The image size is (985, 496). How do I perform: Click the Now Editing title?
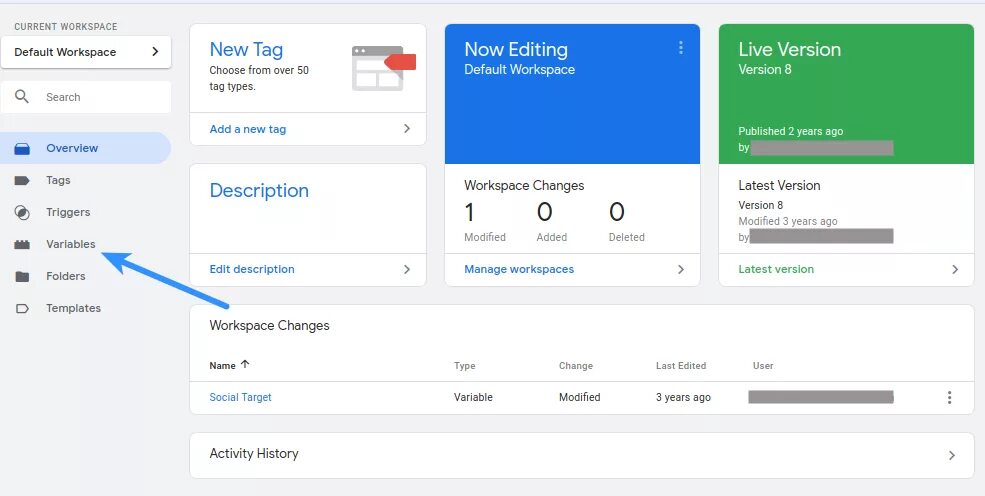516,49
